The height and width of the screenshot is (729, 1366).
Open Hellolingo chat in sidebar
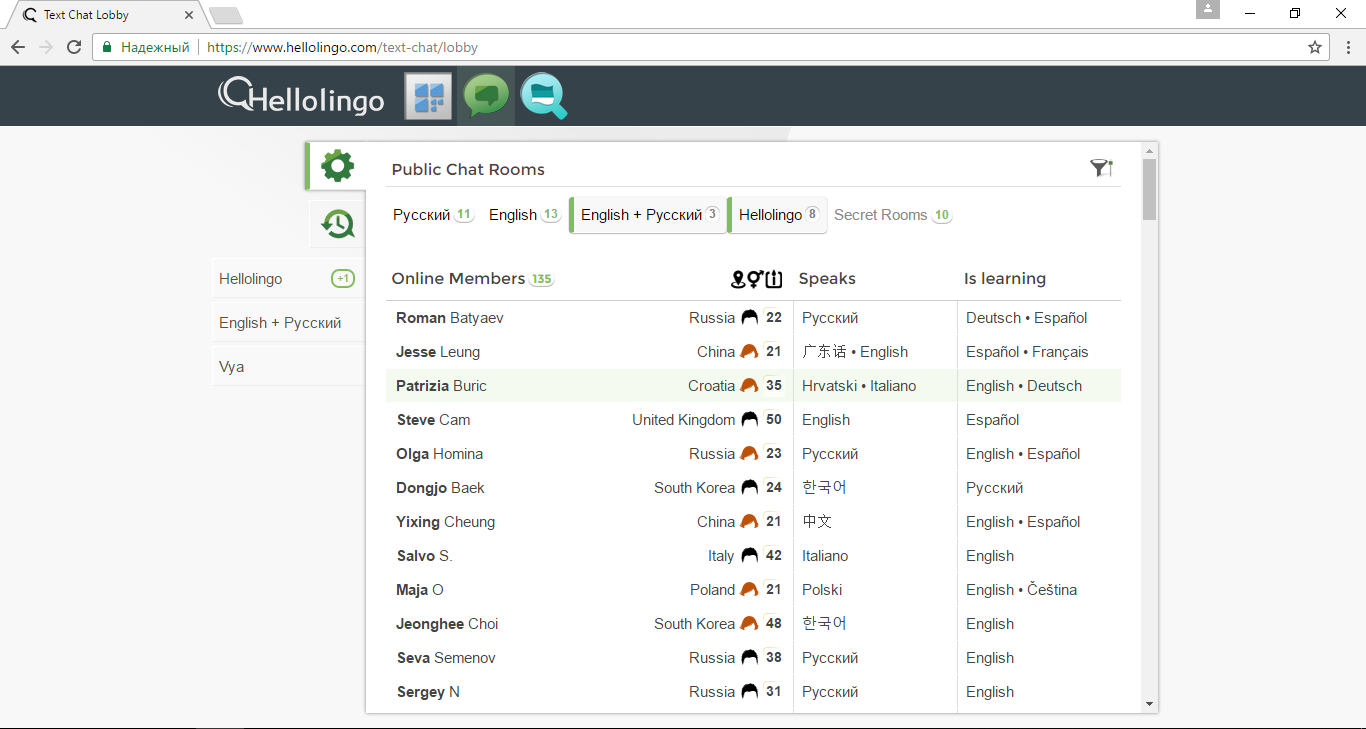[x=288, y=279]
